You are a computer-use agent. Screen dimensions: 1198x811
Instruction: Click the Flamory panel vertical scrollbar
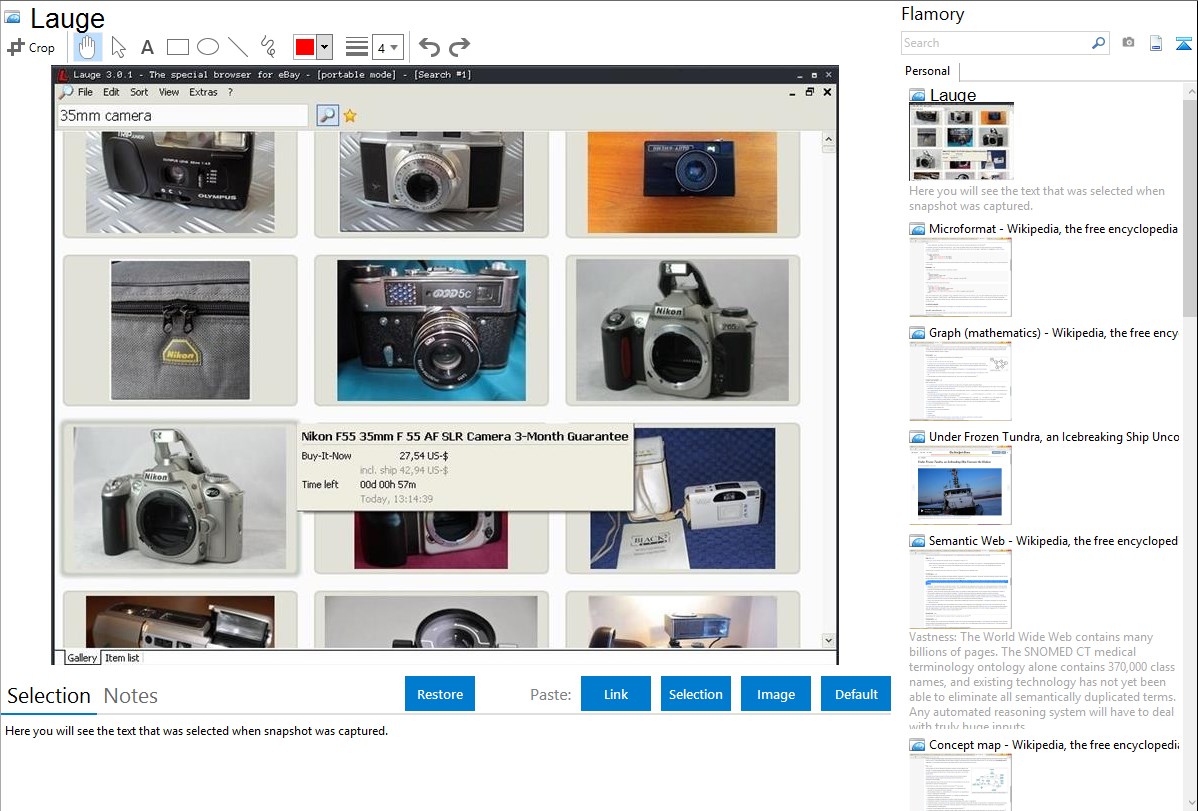pyautogui.click(x=1190, y=206)
